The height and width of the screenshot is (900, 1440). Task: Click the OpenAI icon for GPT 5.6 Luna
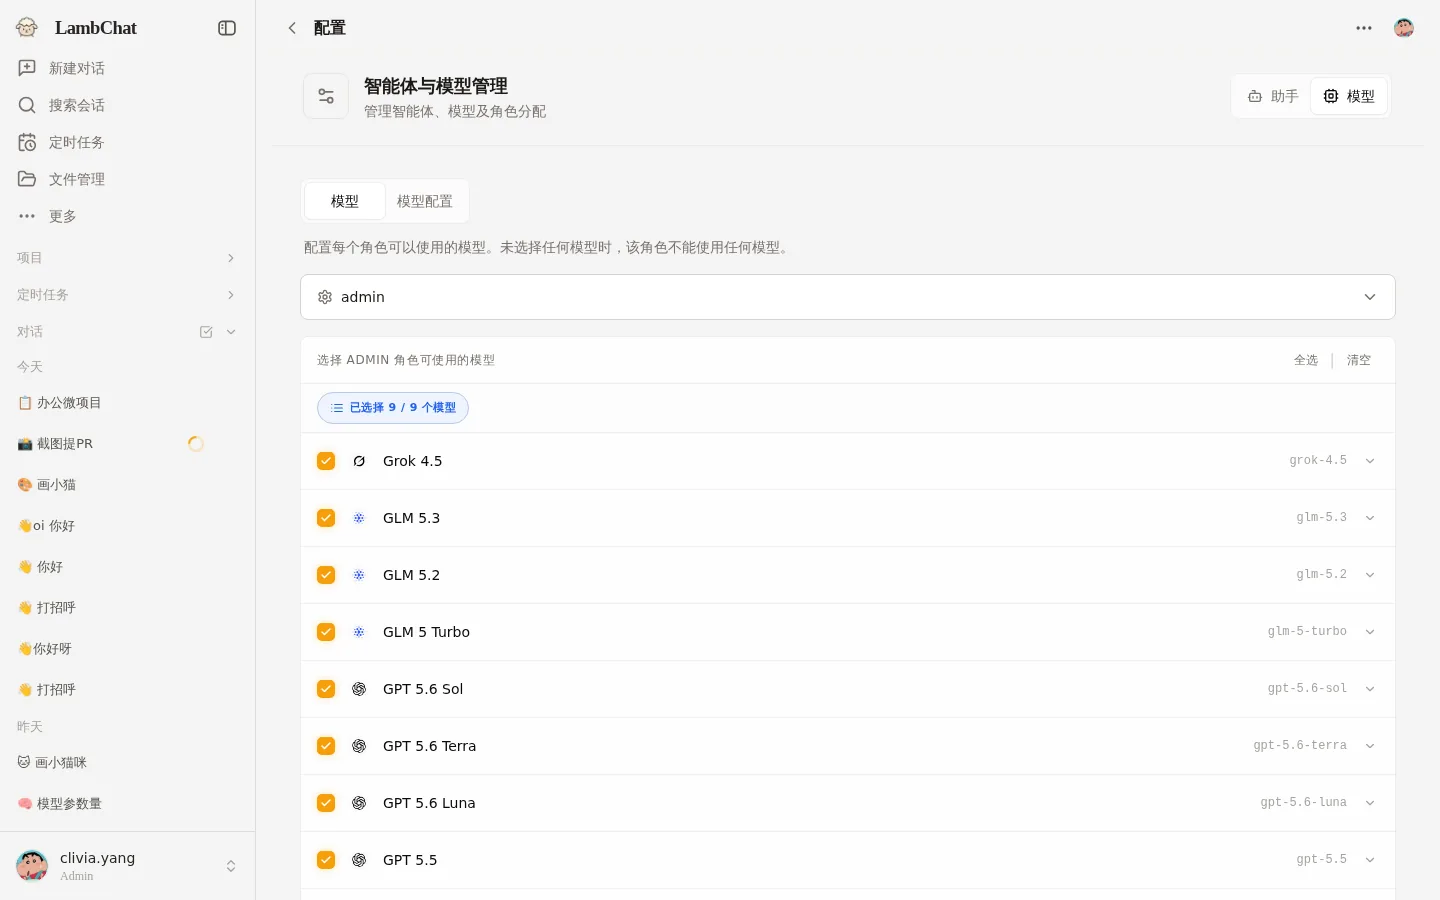coord(359,803)
